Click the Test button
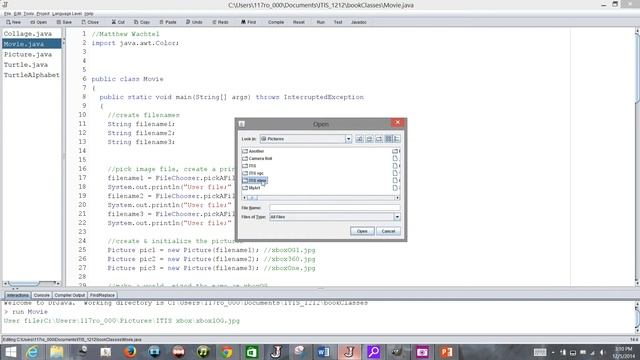 coord(338,22)
